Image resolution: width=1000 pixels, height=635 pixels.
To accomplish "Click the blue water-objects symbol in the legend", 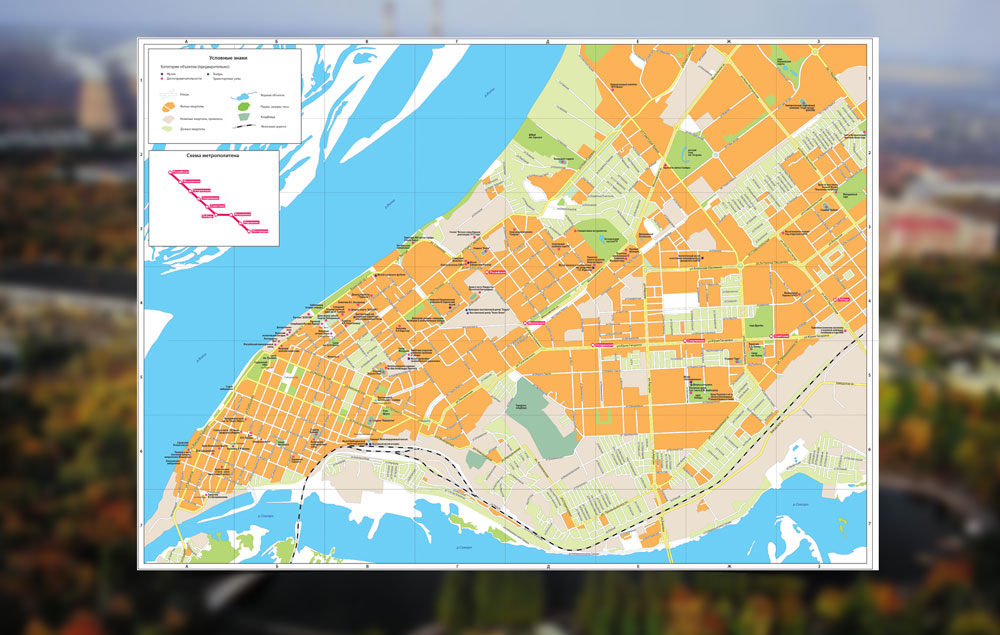I will pos(242,96).
